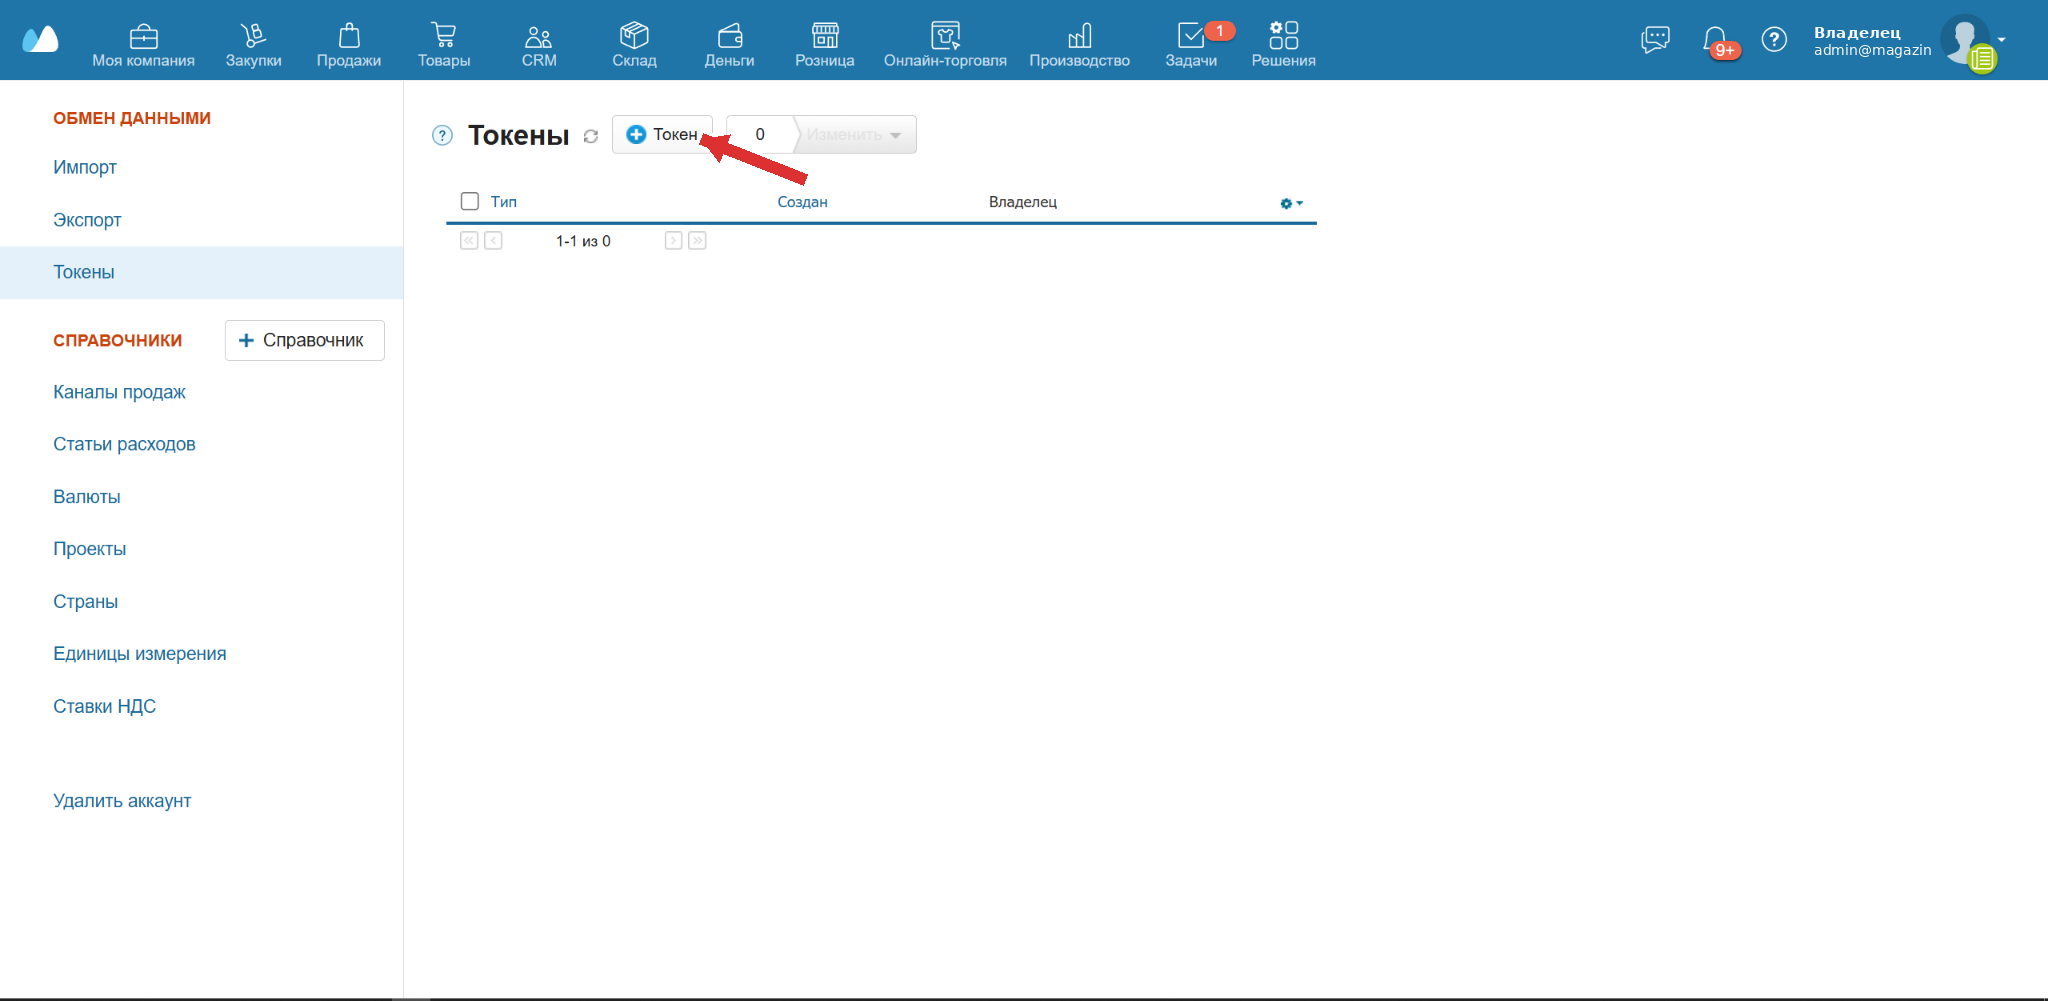Open Производство section
The width and height of the screenshot is (2048, 1001).
1080,45
